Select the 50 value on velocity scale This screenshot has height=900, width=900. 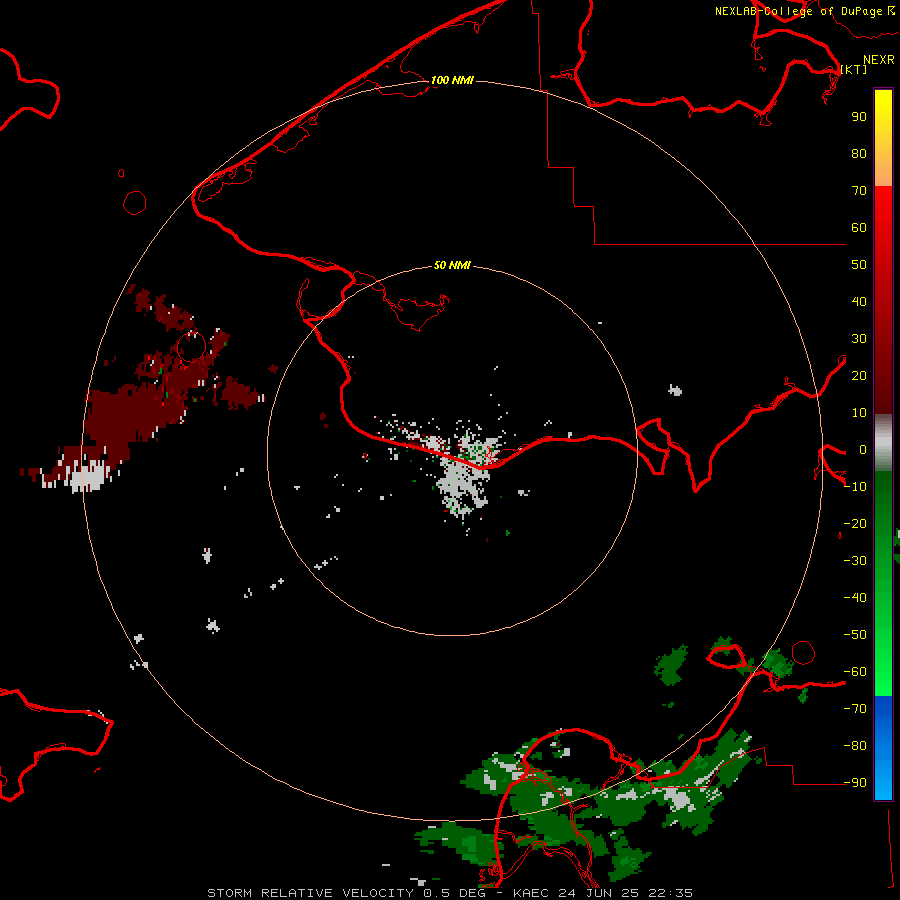(x=859, y=265)
